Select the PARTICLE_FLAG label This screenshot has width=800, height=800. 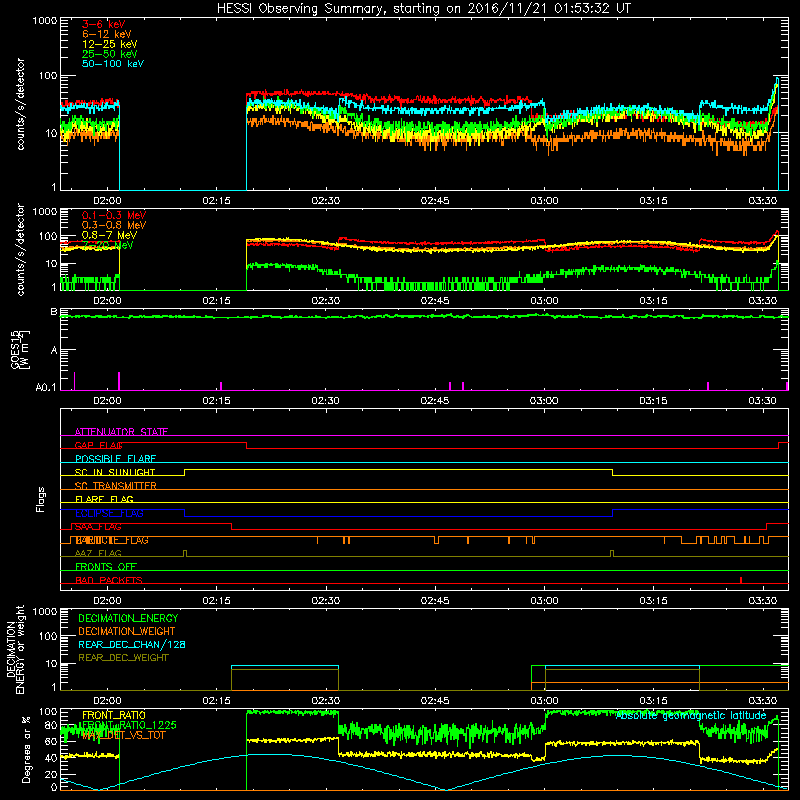click(x=112, y=540)
